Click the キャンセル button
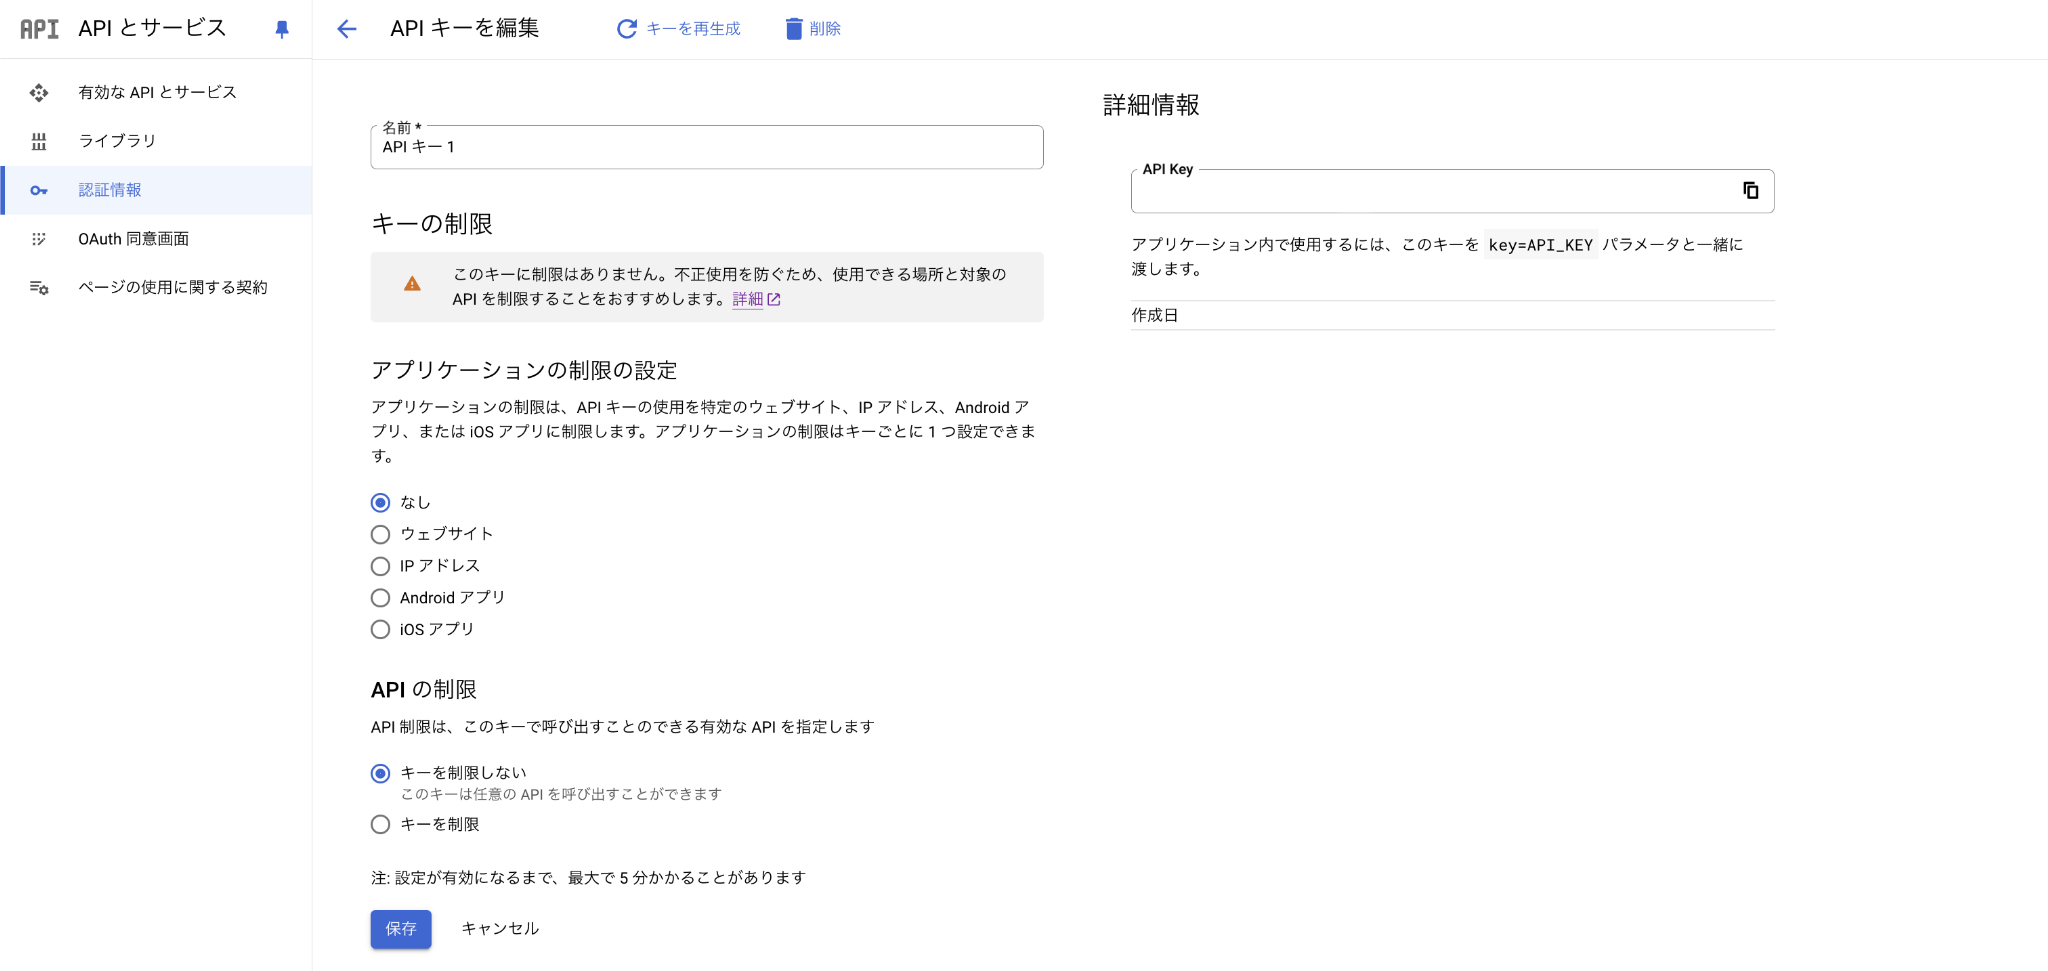The width and height of the screenshot is (2048, 971). tap(500, 929)
